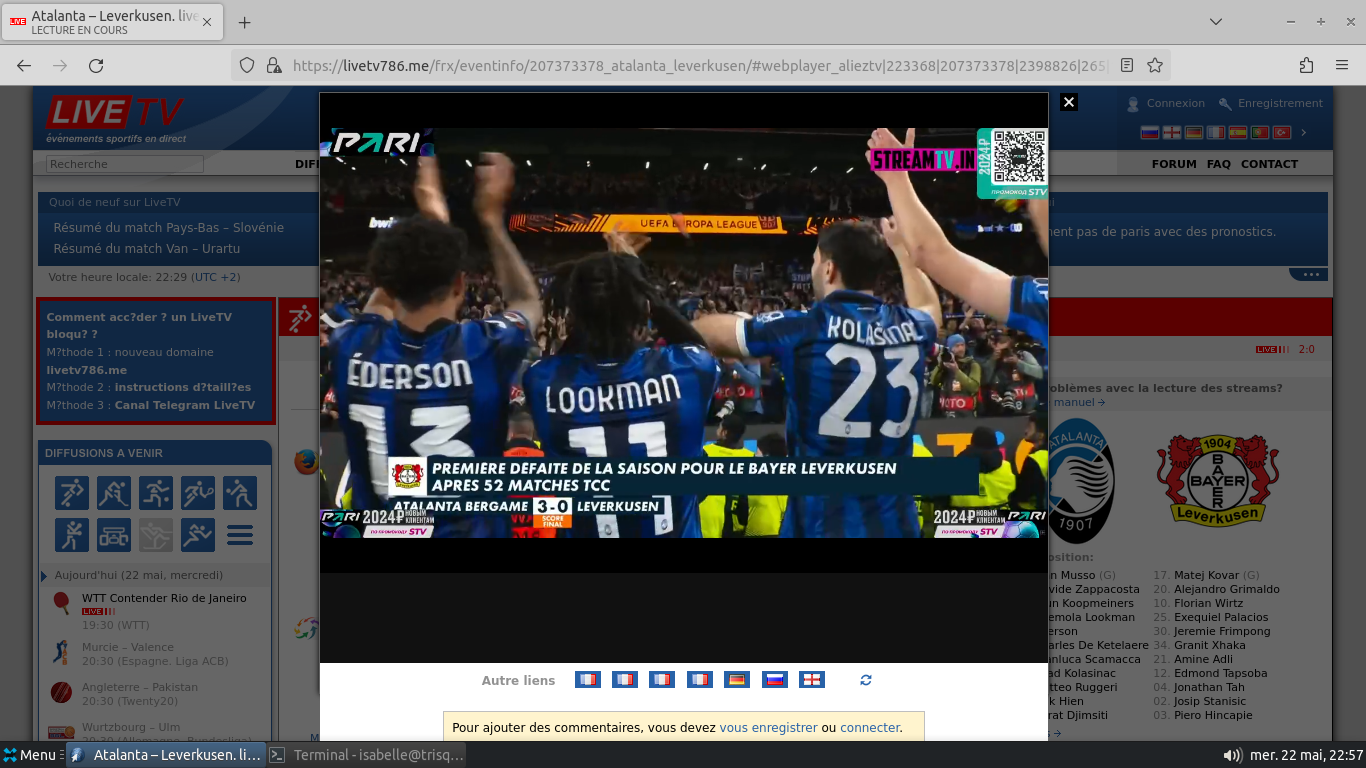Open the Firefox extensions menu
The image size is (1366, 768).
pos(1306,65)
